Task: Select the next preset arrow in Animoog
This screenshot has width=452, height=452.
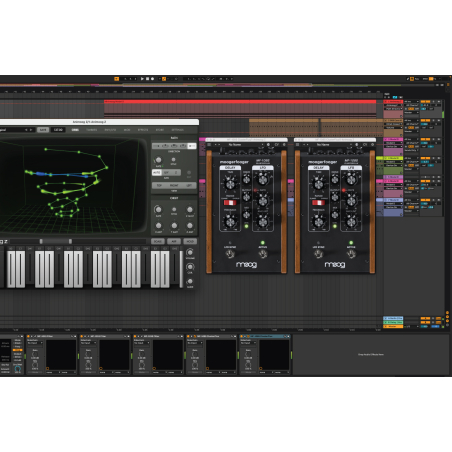Action: pos(30,130)
